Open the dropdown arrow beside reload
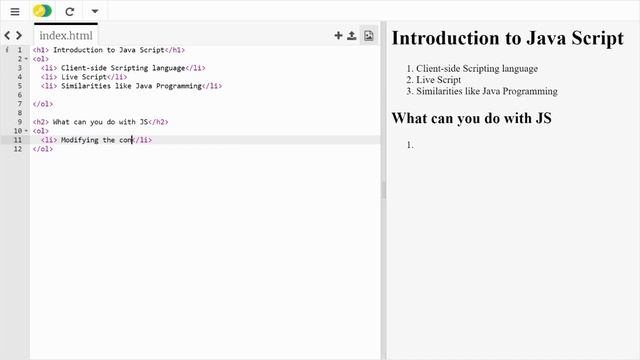 click(x=95, y=11)
